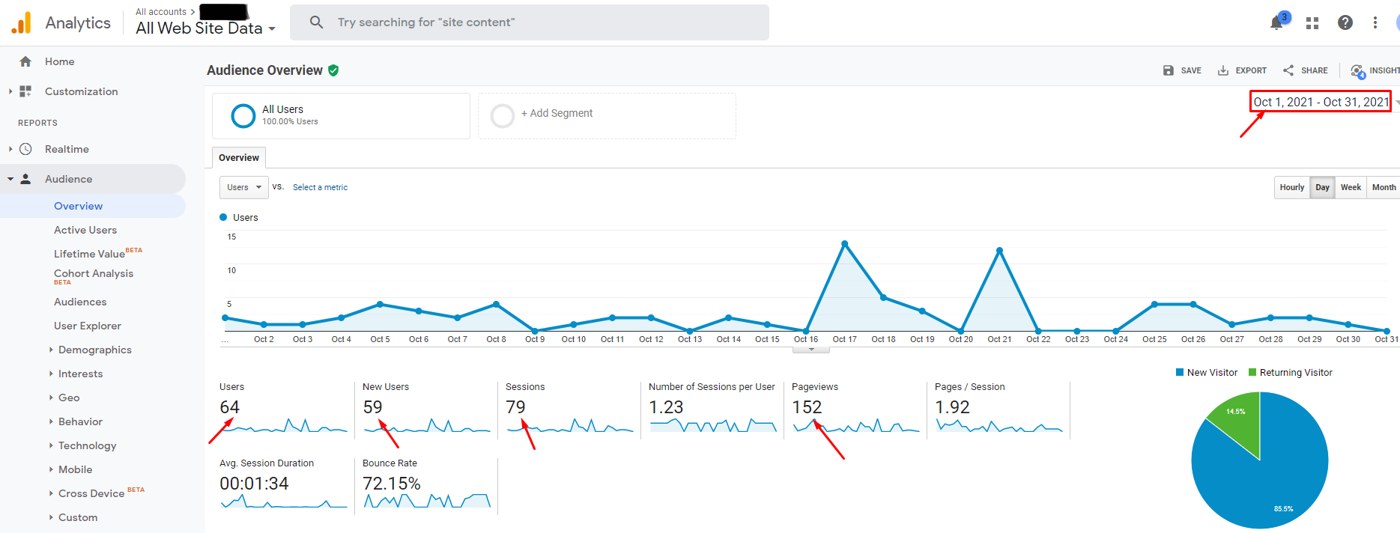The width and height of the screenshot is (1400, 533).
Task: Click the Bounce Rate 72.15% card
Action: tap(426, 485)
